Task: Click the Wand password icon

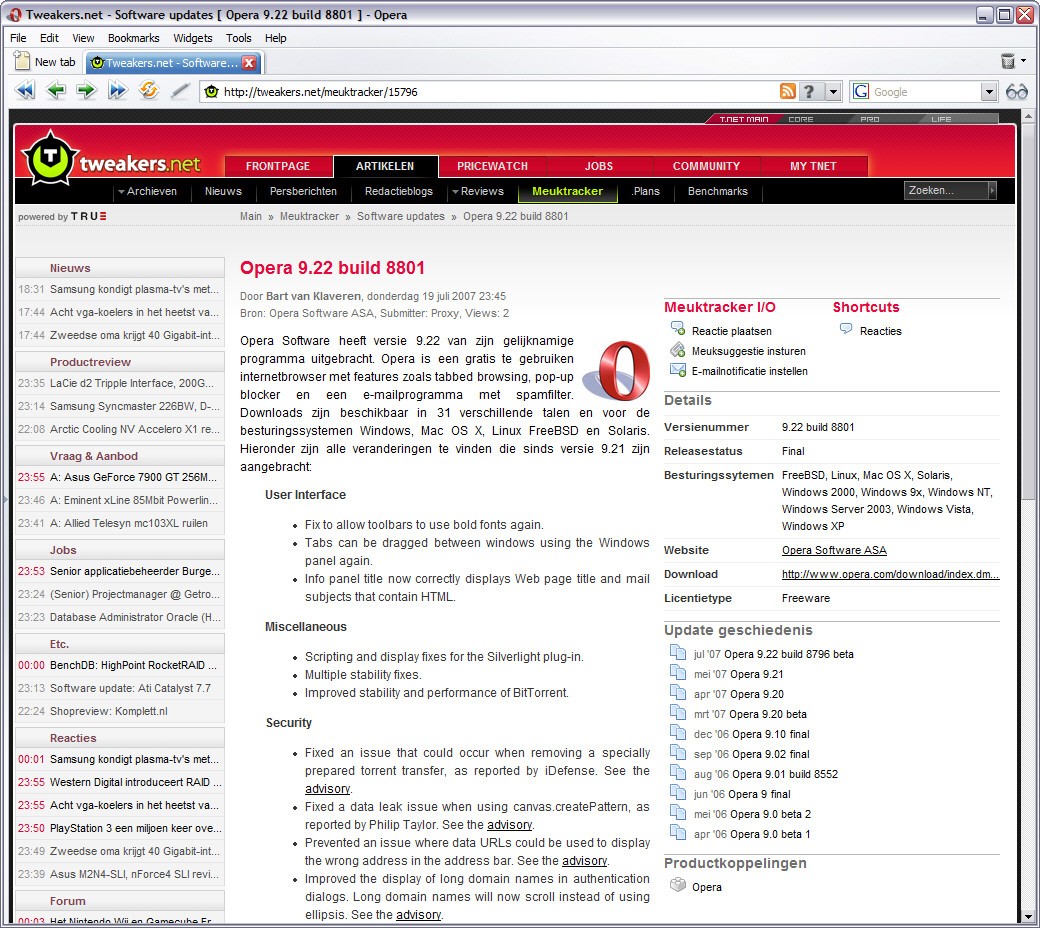Action: pos(180,90)
